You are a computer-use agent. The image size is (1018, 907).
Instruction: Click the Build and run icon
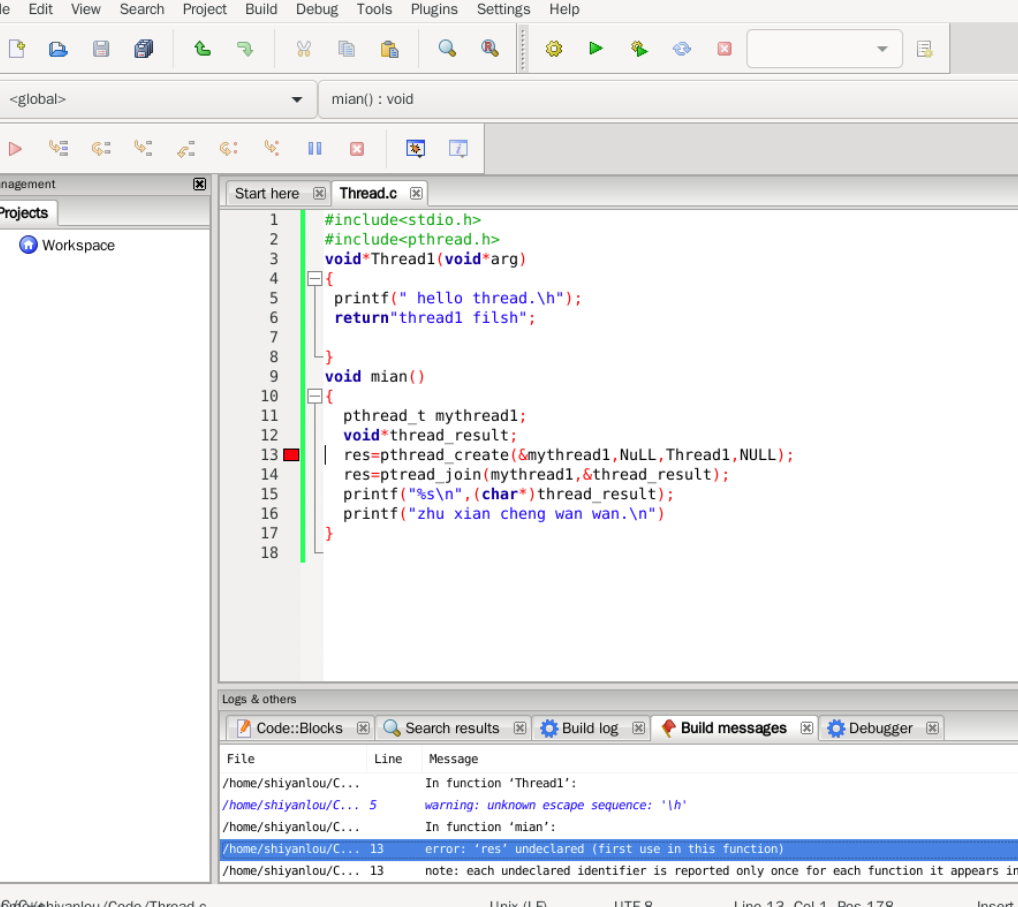pos(639,48)
